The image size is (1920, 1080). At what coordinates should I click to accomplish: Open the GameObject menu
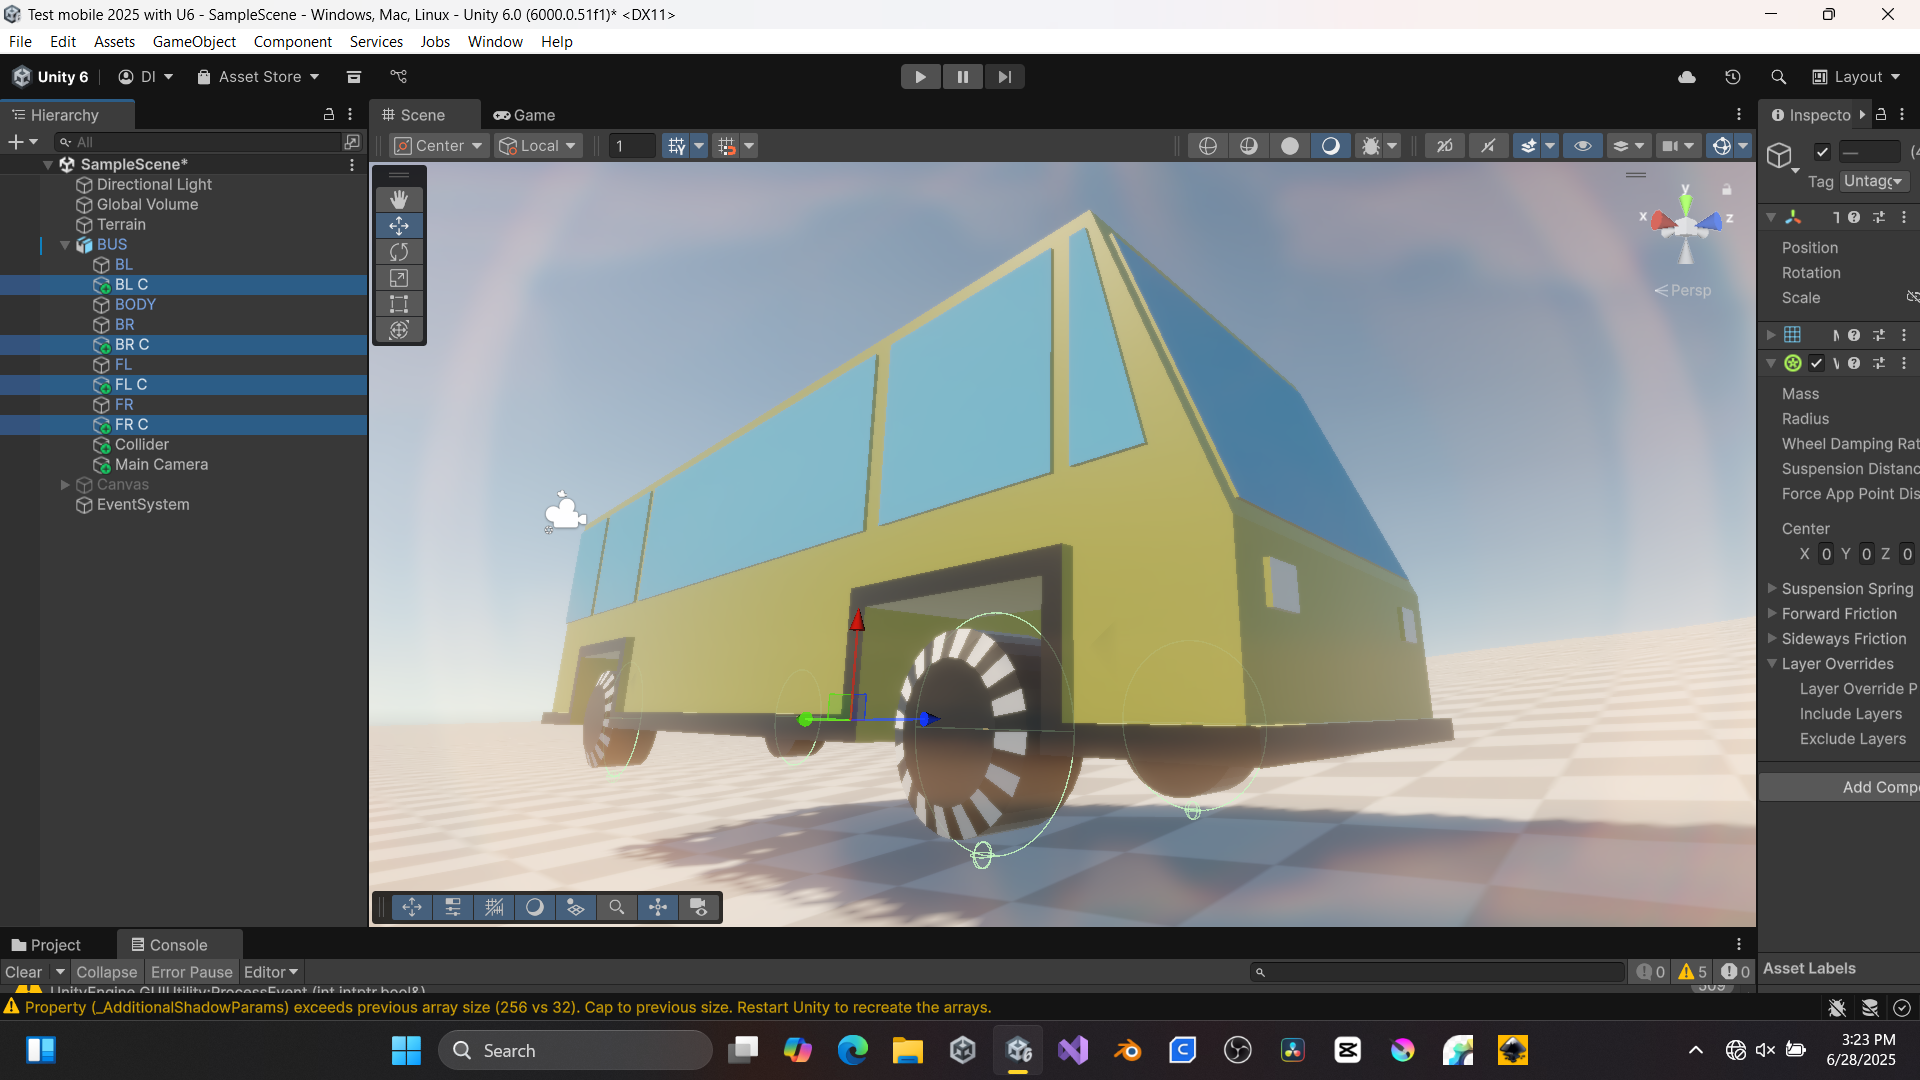pyautogui.click(x=194, y=42)
